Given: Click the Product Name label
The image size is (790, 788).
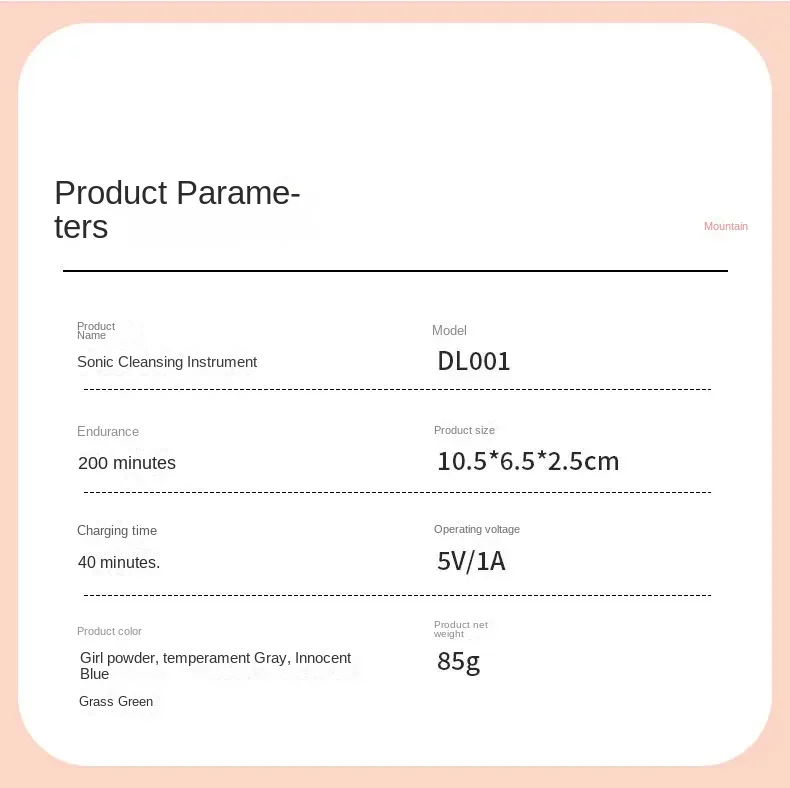Looking at the screenshot, I should [x=96, y=330].
